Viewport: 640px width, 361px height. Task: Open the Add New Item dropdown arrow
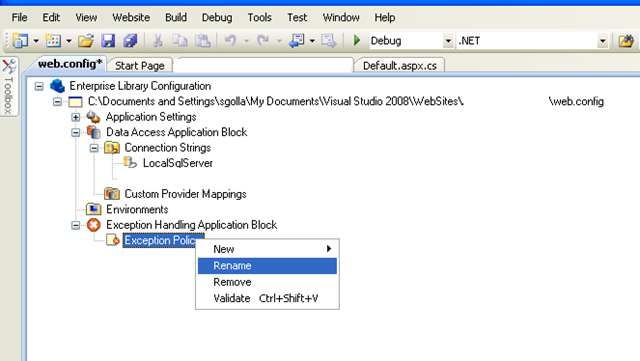(69, 41)
